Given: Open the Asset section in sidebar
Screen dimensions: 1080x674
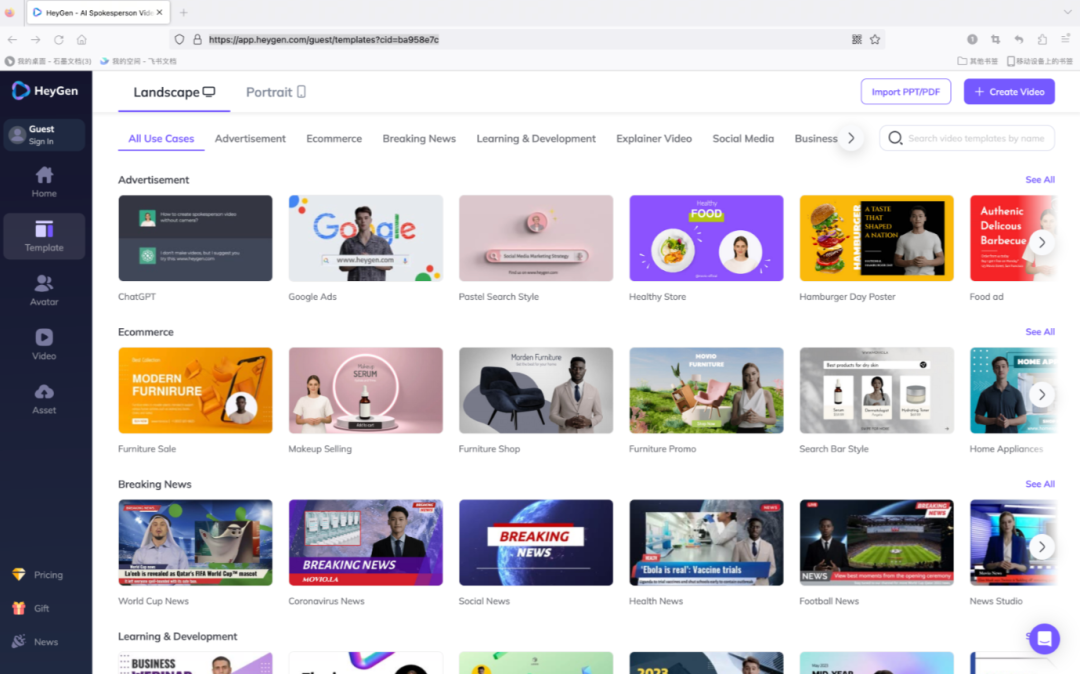Looking at the screenshot, I should (44, 399).
